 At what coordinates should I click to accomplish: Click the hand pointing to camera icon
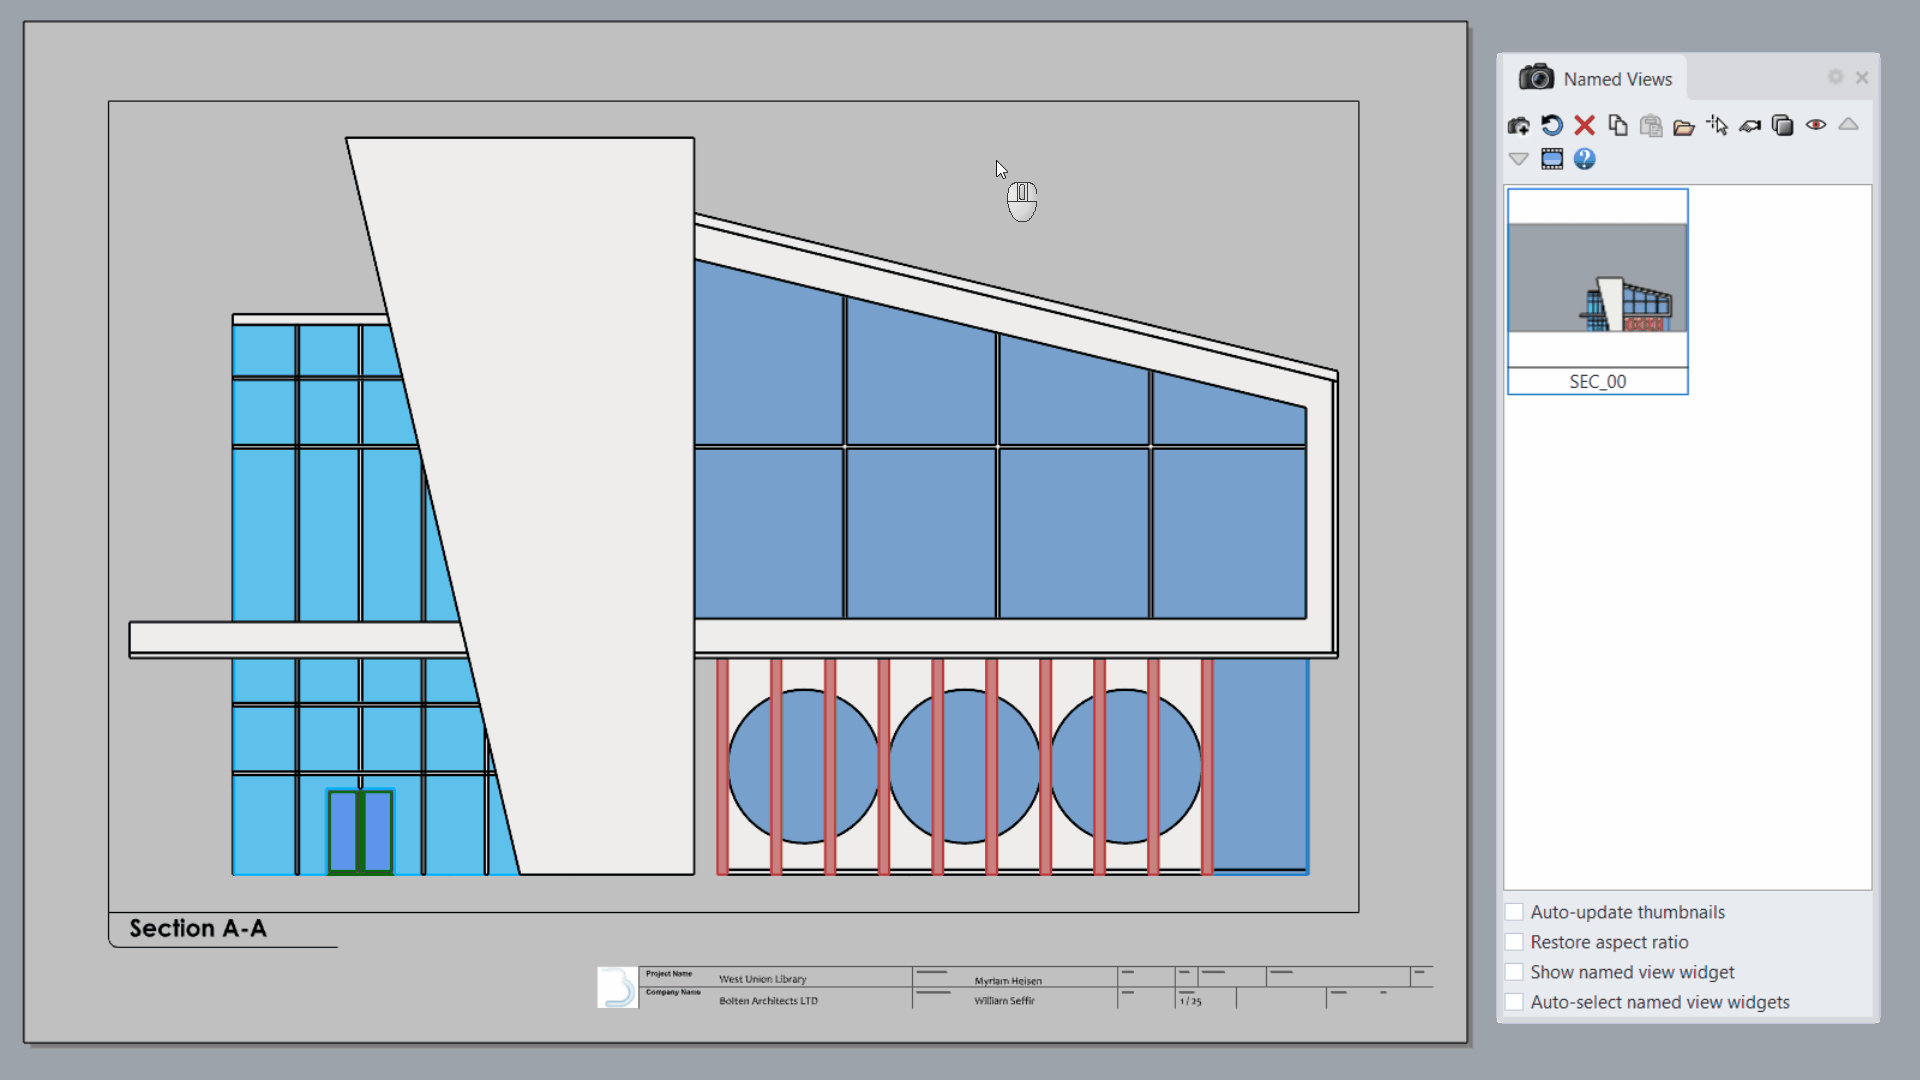[x=1750, y=126]
